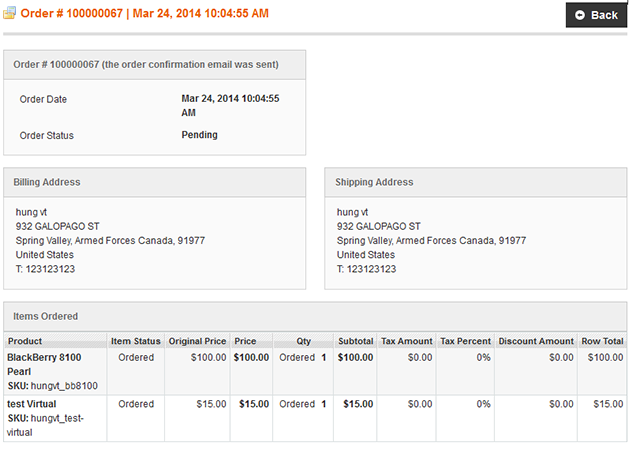The width and height of the screenshot is (640, 461).
Task: Click the Pending order status value
Action: (199, 135)
